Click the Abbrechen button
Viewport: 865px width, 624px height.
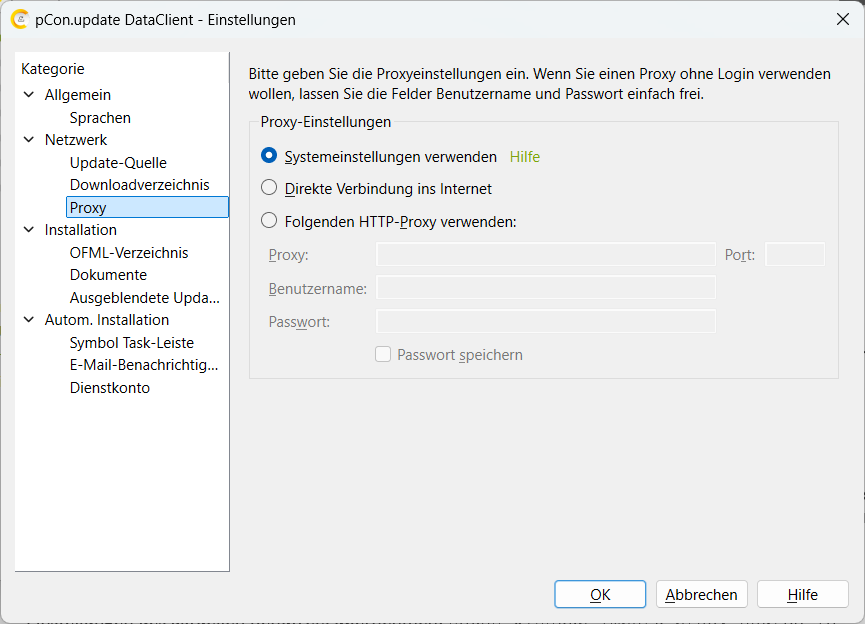[x=701, y=594]
